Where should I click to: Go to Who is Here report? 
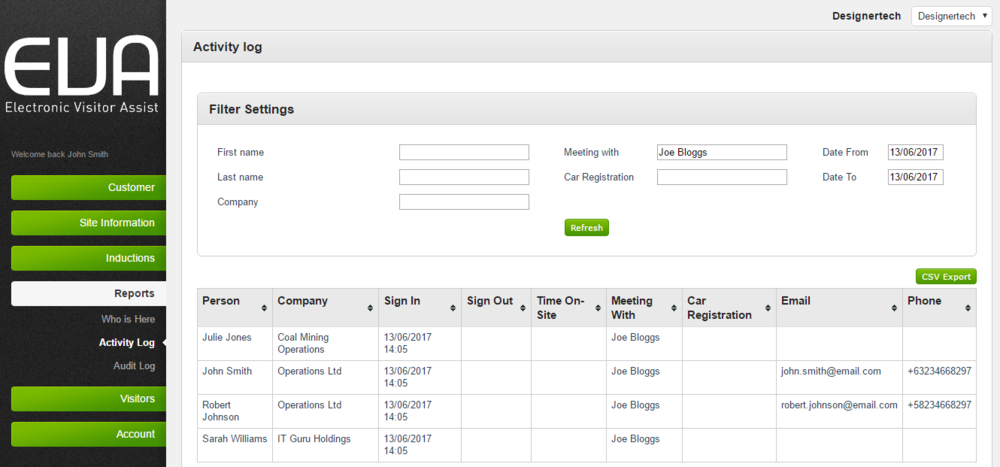point(128,319)
